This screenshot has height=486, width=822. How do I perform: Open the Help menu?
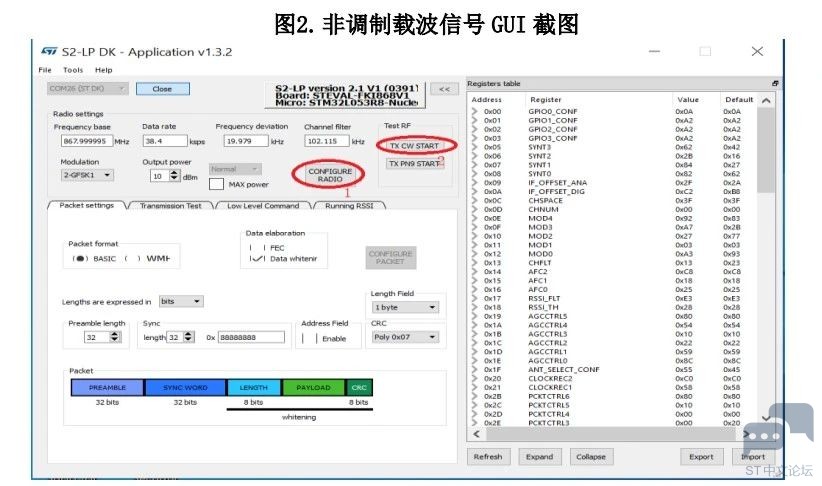coord(103,70)
